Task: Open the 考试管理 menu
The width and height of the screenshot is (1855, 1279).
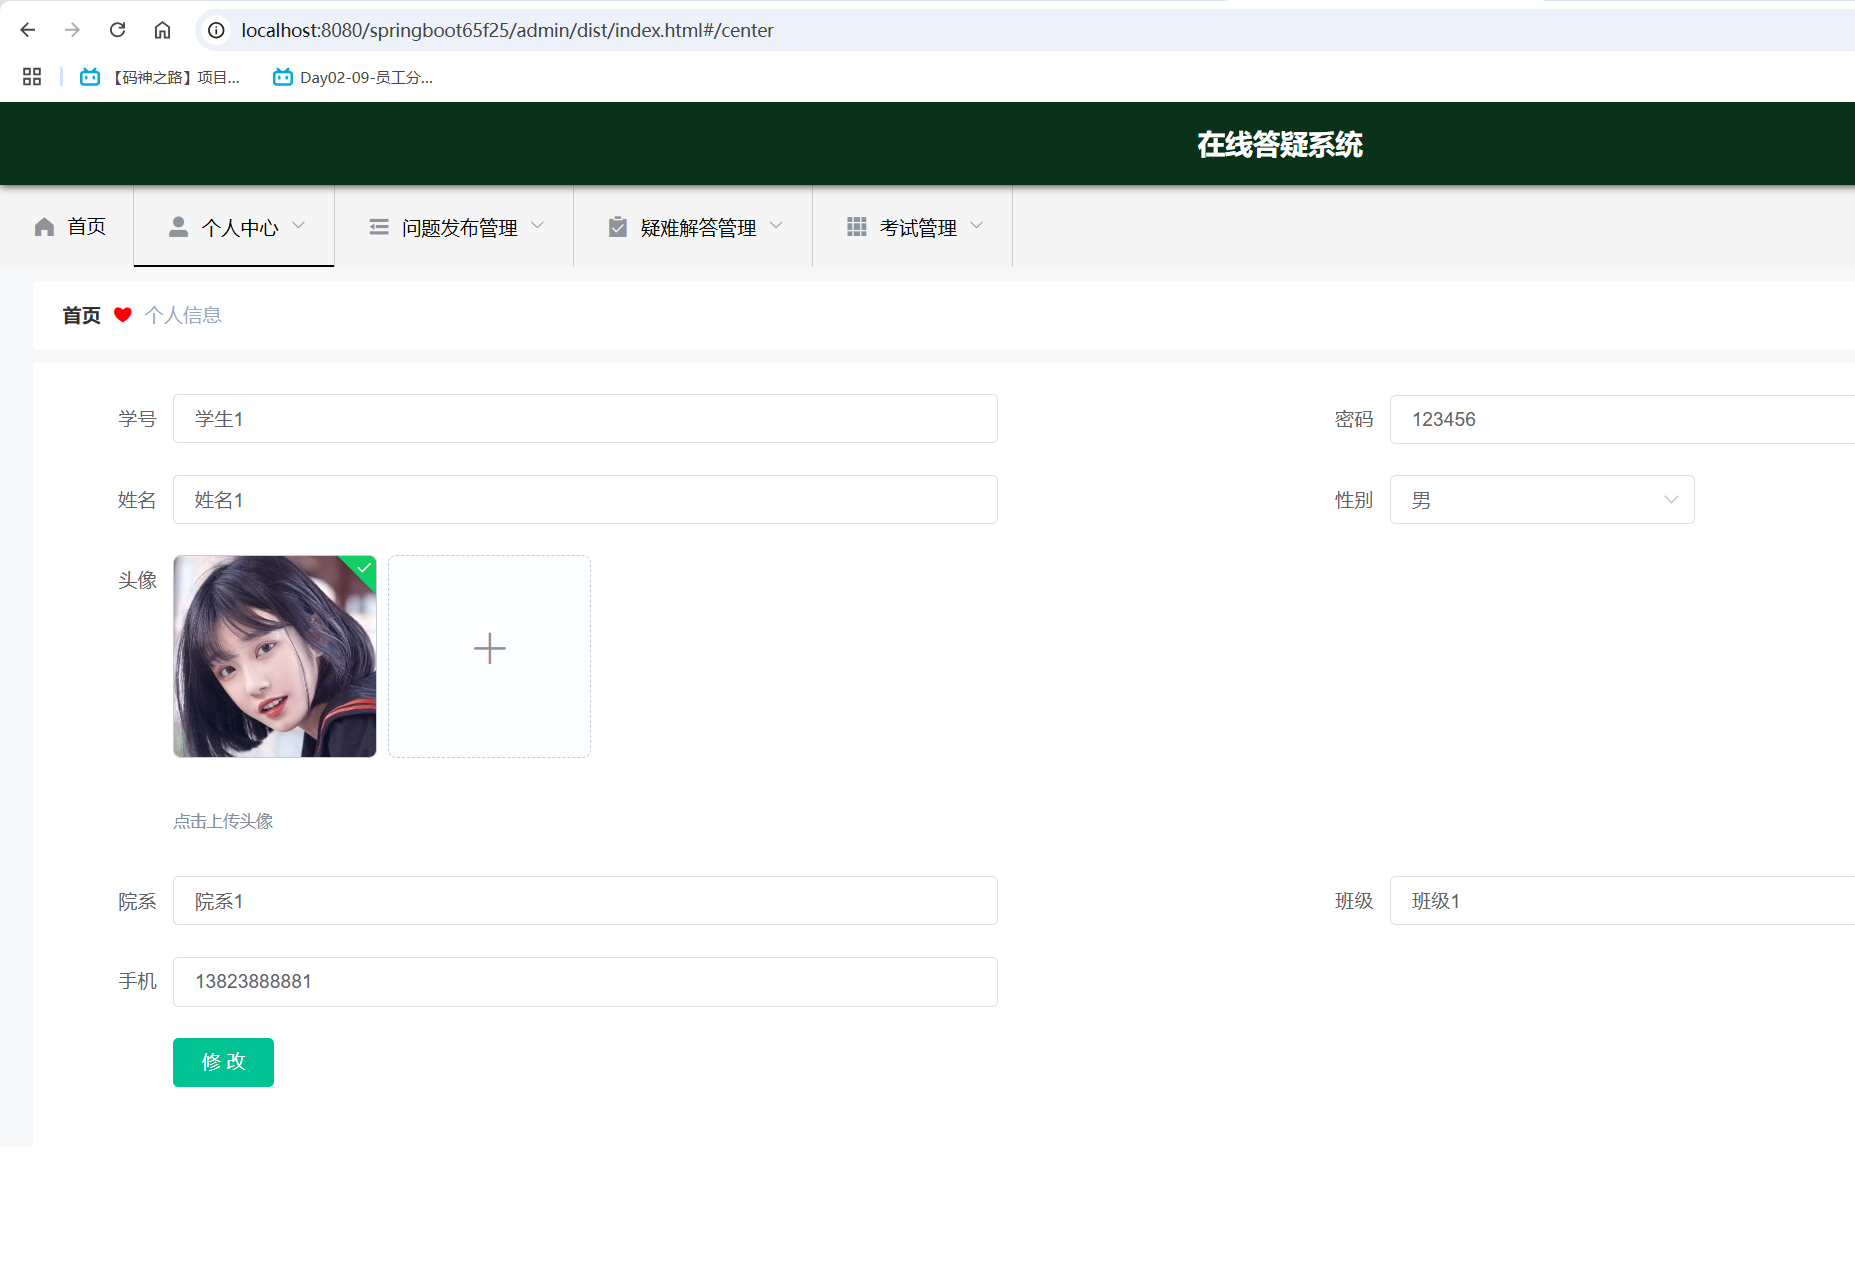Action: pyautogui.click(x=913, y=227)
